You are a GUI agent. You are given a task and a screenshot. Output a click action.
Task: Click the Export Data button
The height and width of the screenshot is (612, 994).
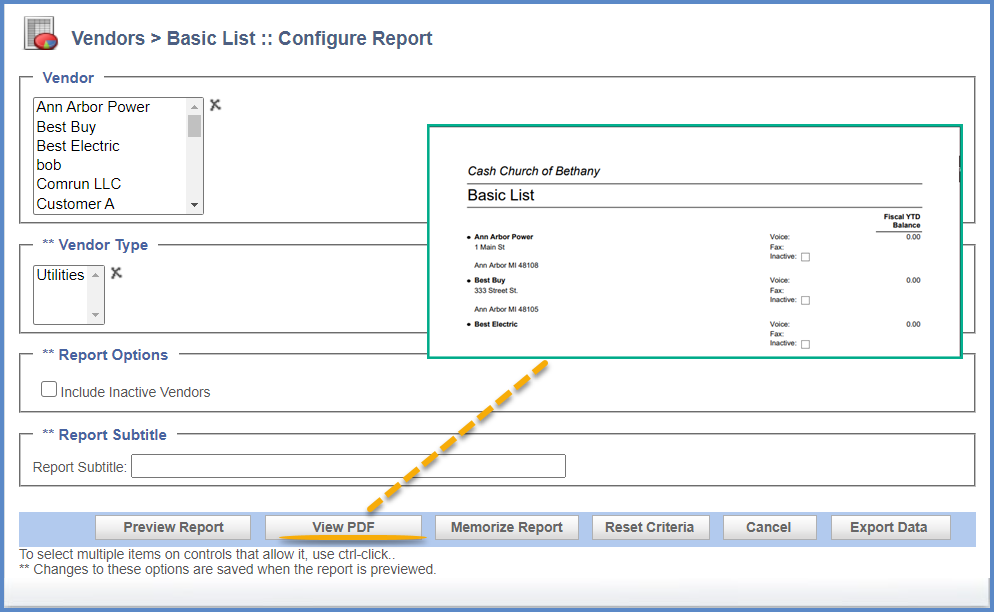click(x=889, y=527)
